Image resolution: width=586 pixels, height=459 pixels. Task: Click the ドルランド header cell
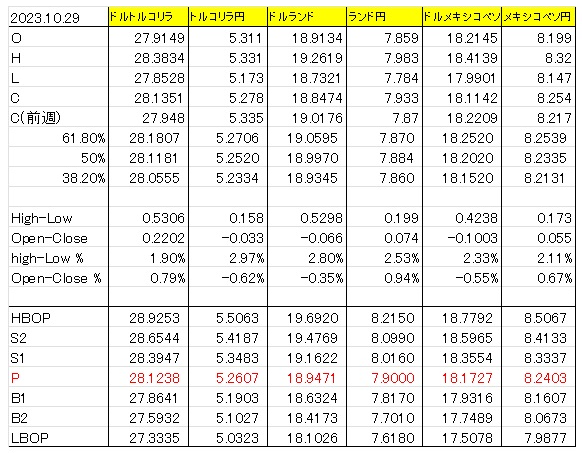tap(307, 17)
